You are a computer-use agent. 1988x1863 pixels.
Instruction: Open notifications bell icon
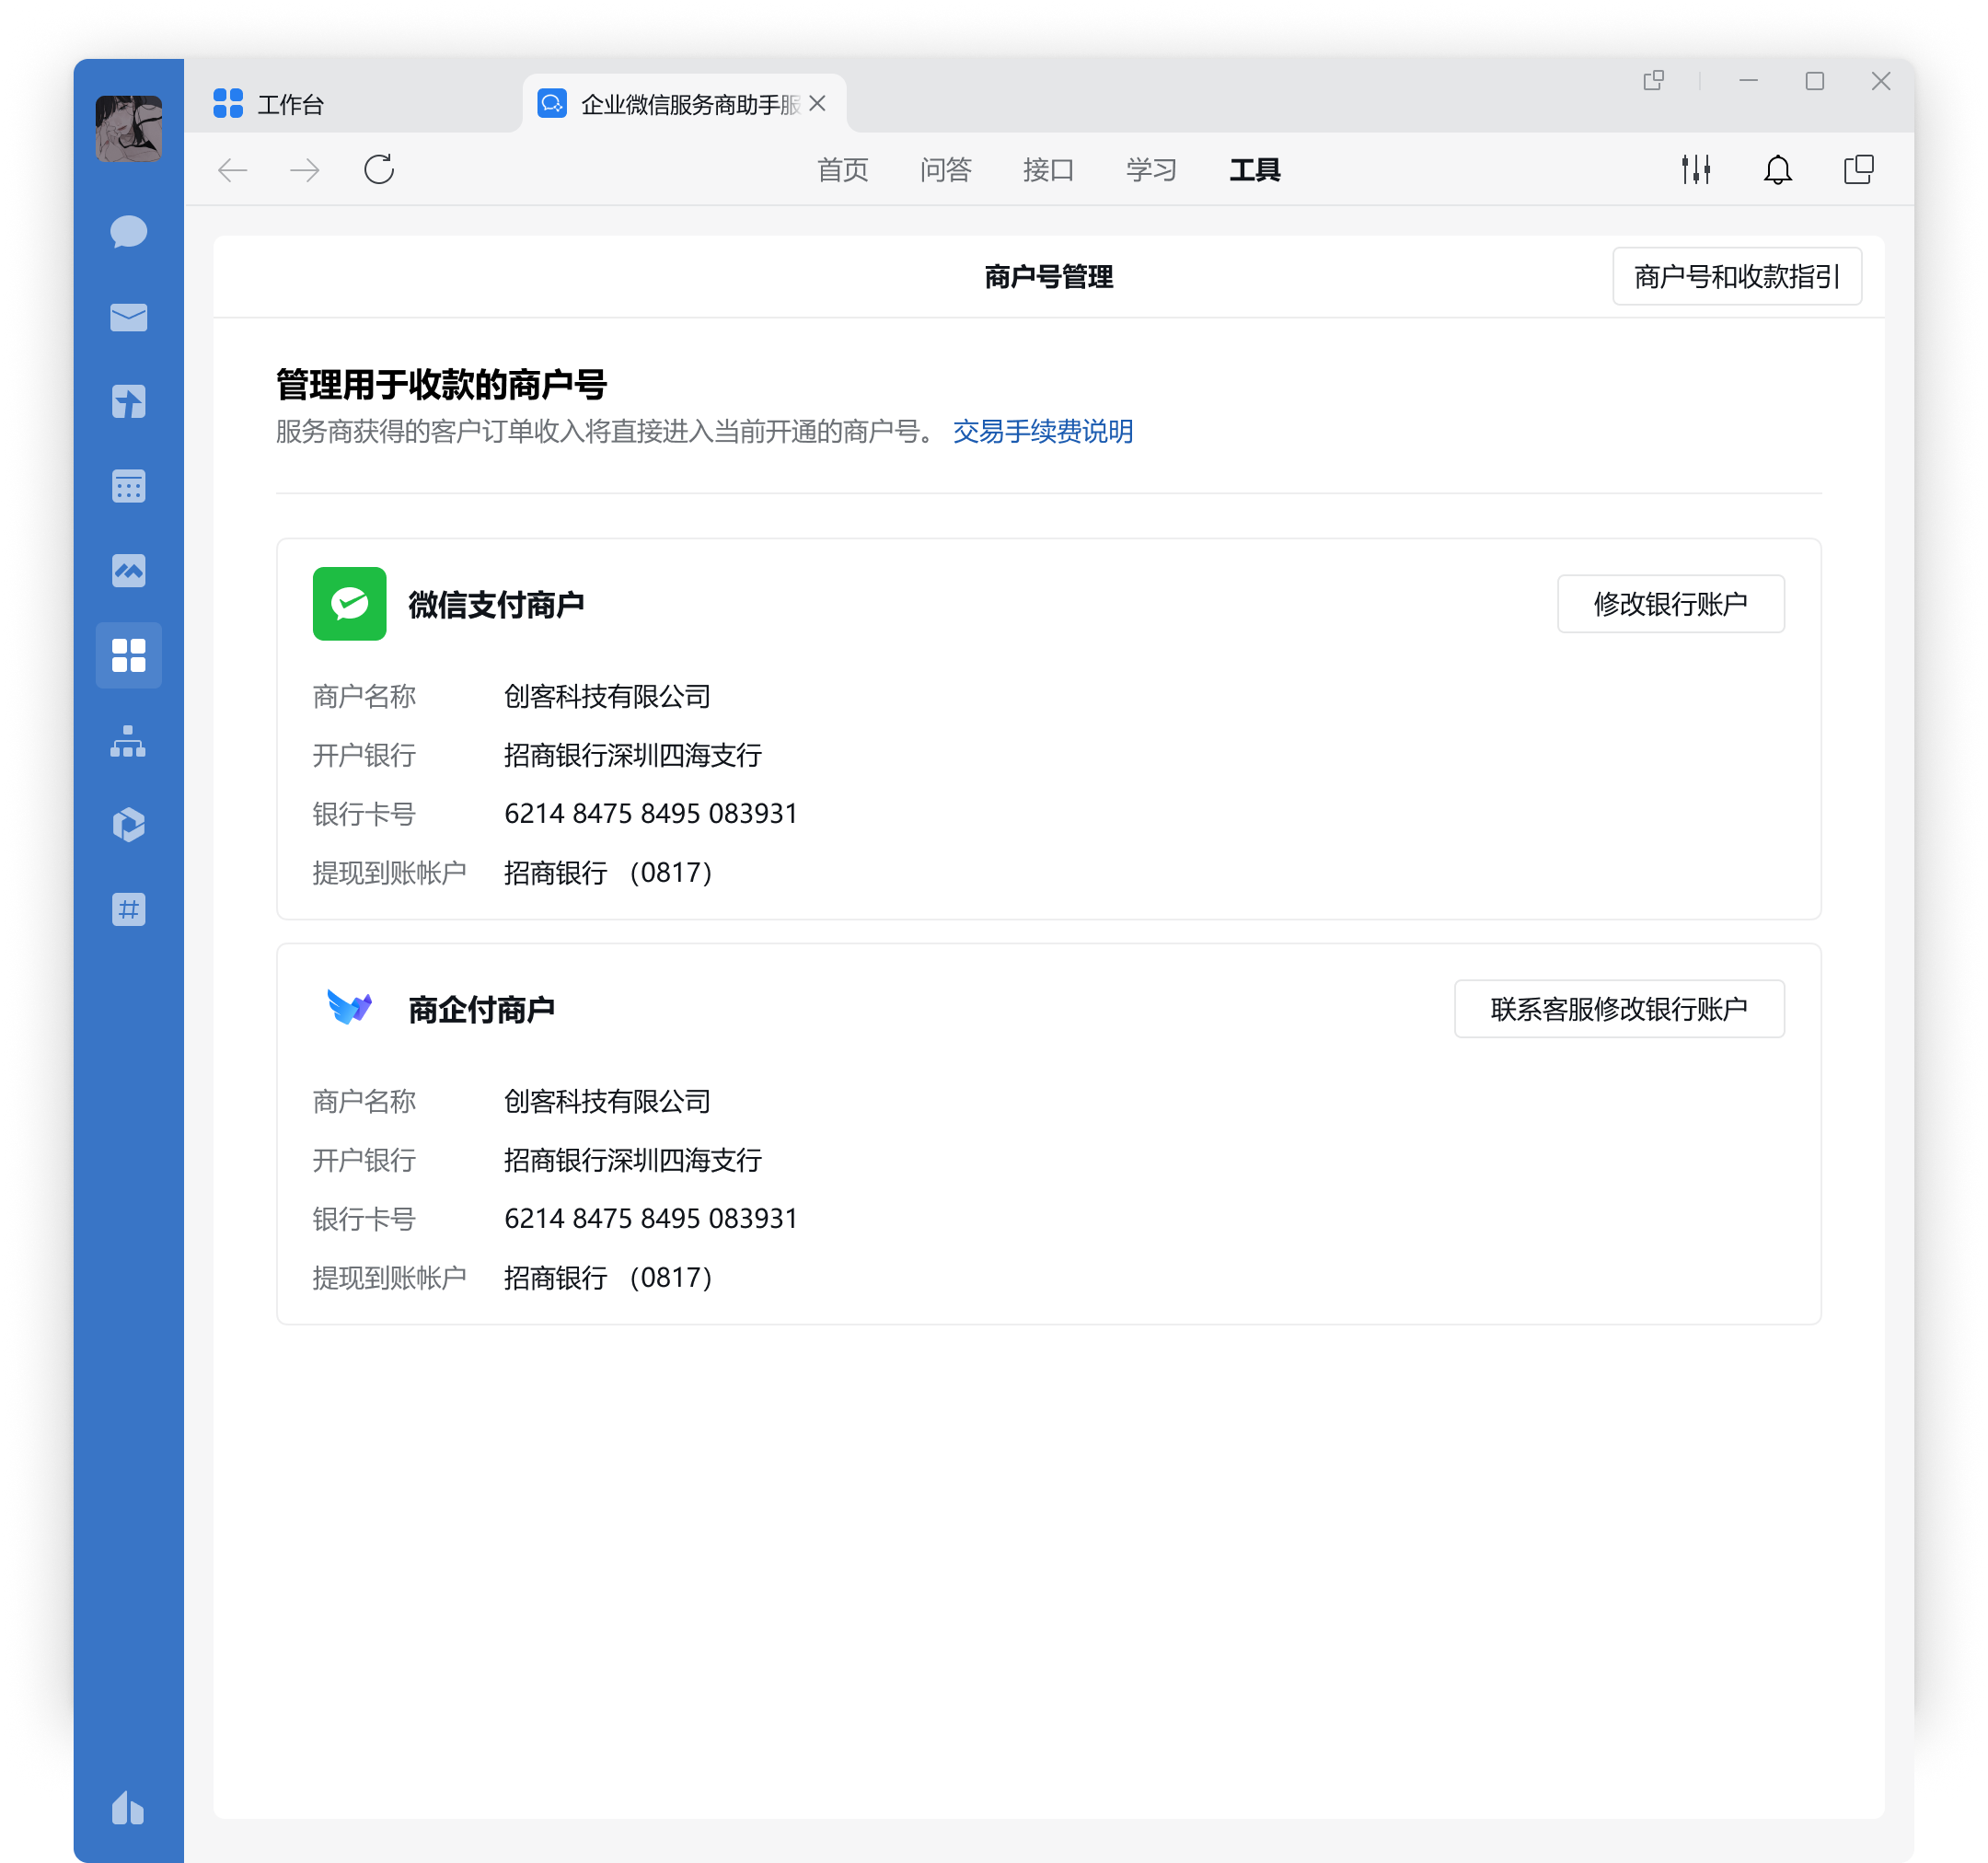click(1777, 169)
